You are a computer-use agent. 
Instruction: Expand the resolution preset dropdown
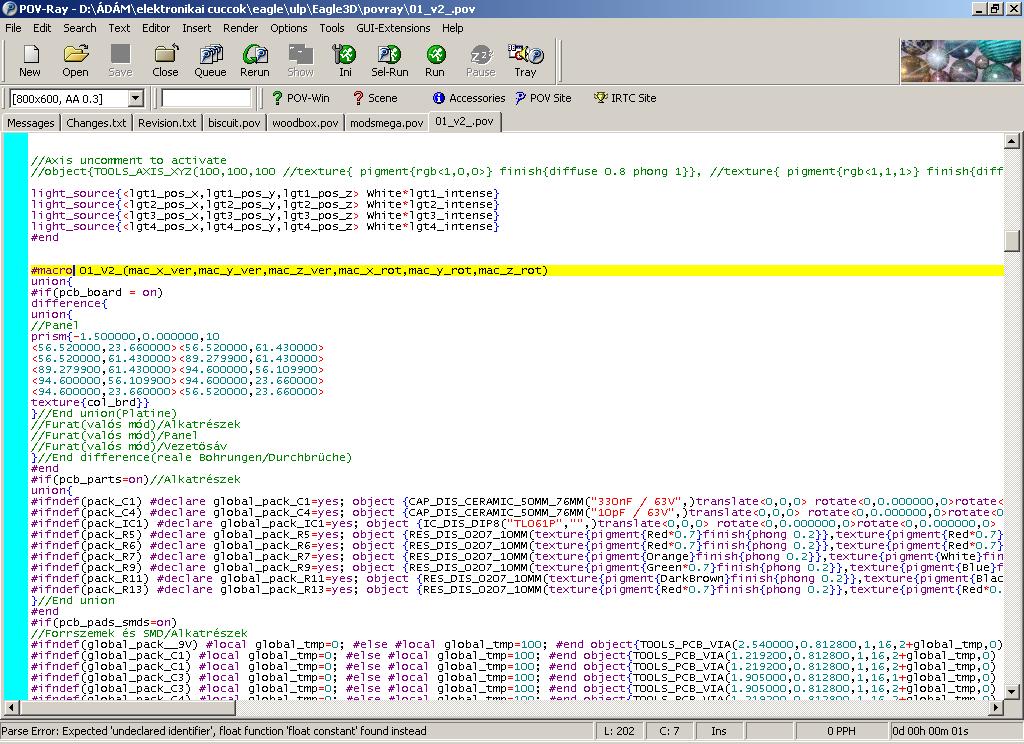pos(135,98)
